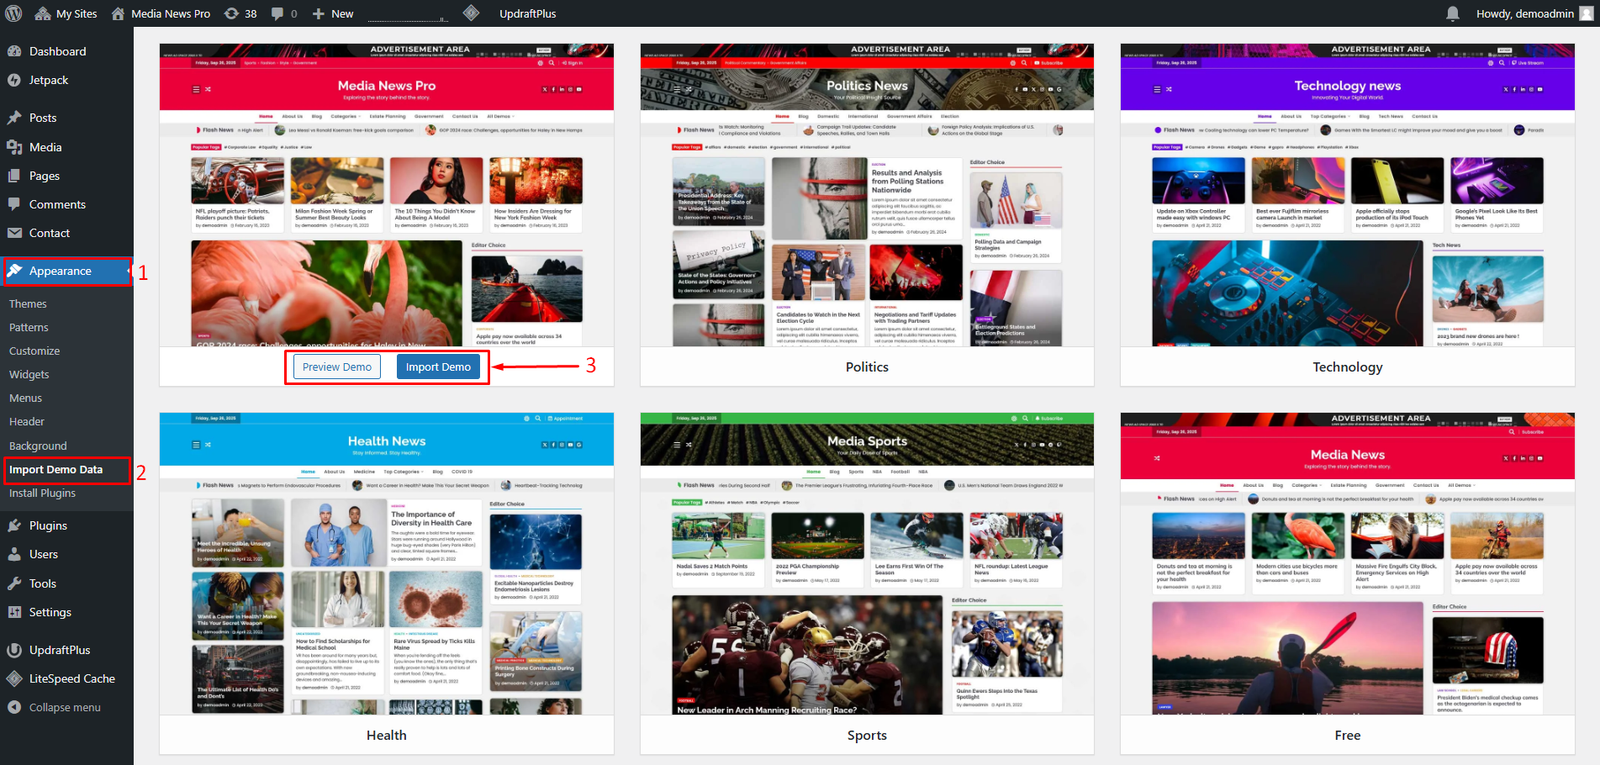Open the New content dropdown
Screen dimensions: 1600x765
333,13
